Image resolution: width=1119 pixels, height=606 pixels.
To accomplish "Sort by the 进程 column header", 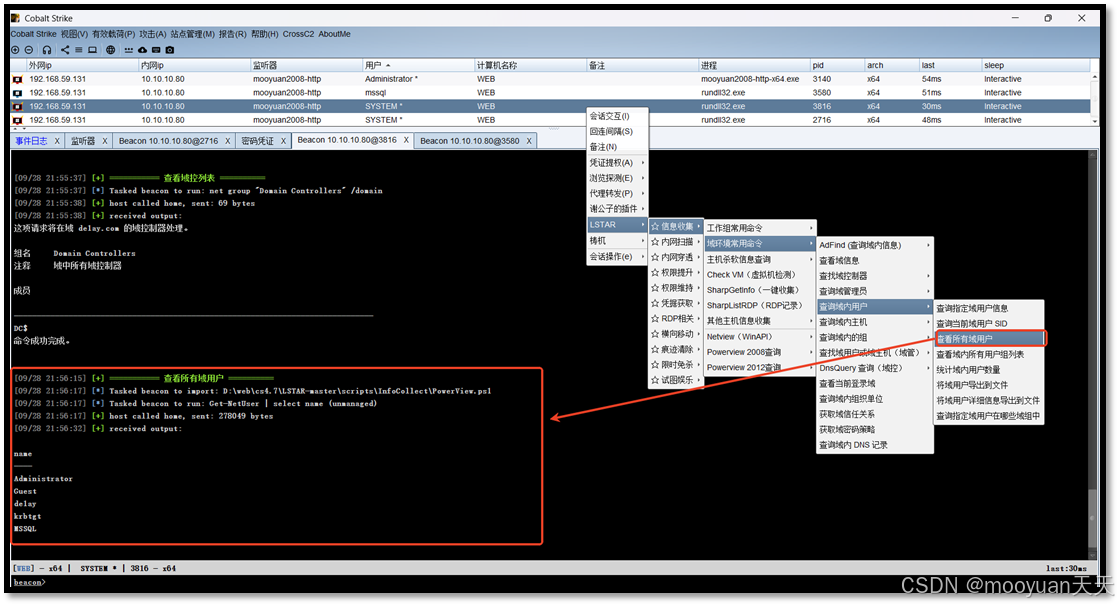I will pyautogui.click(x=754, y=65).
